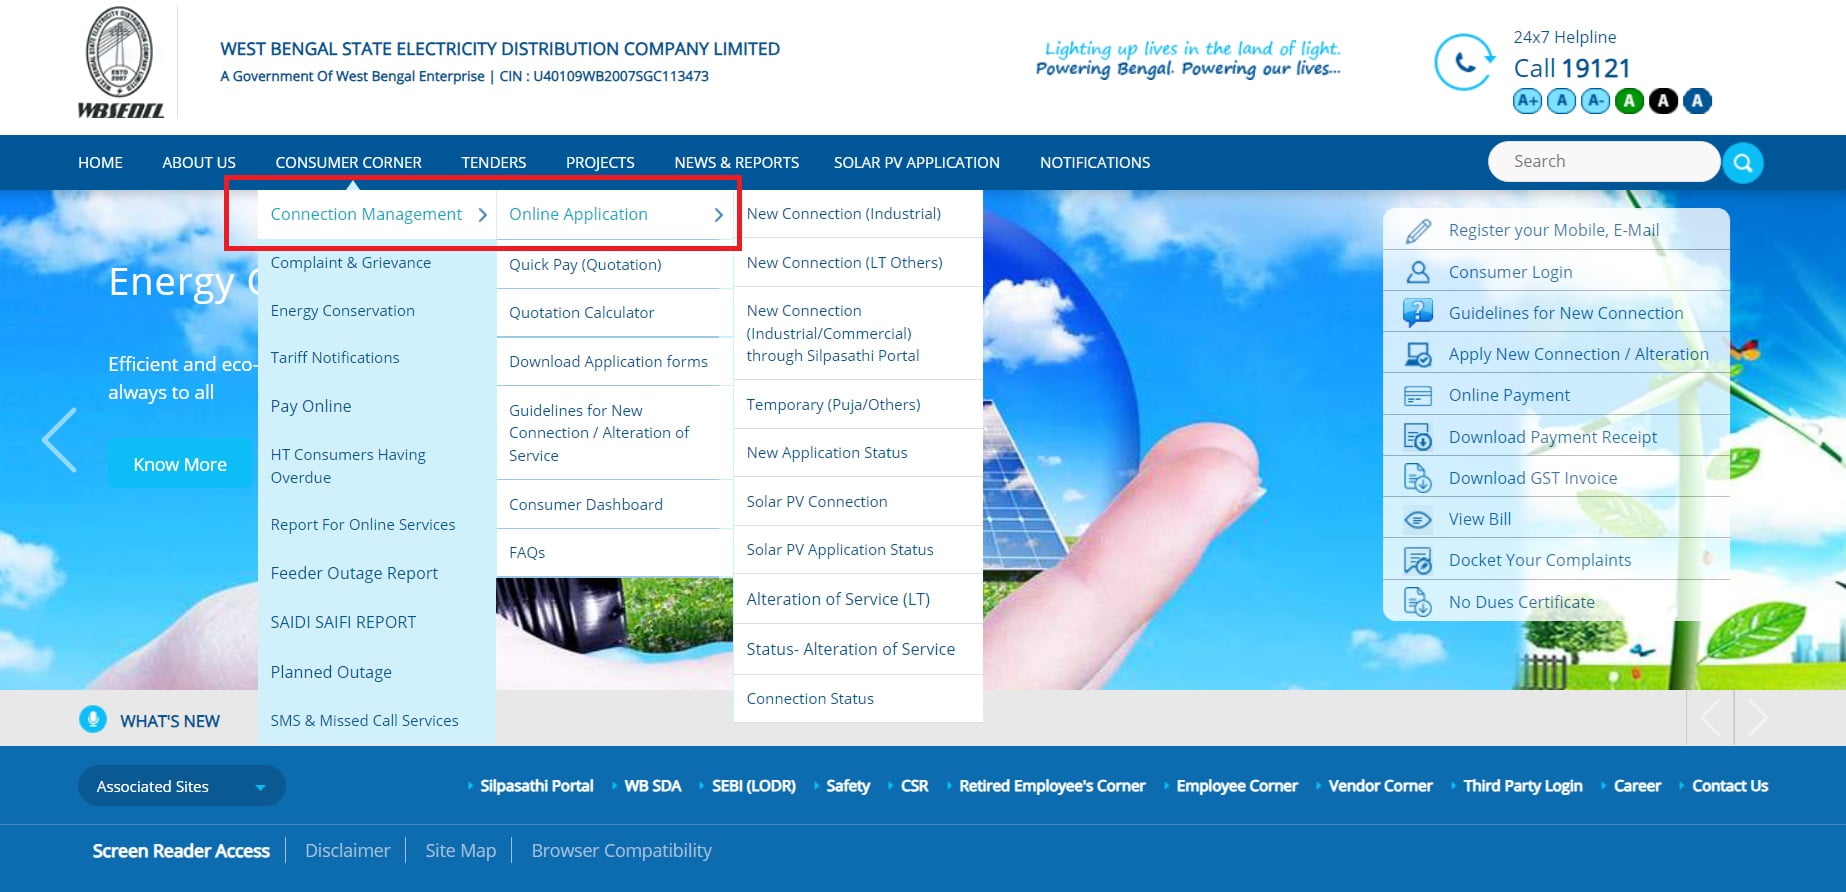1846x892 pixels.
Task: Click the No Dues Certificate icon
Action: (x=1418, y=602)
